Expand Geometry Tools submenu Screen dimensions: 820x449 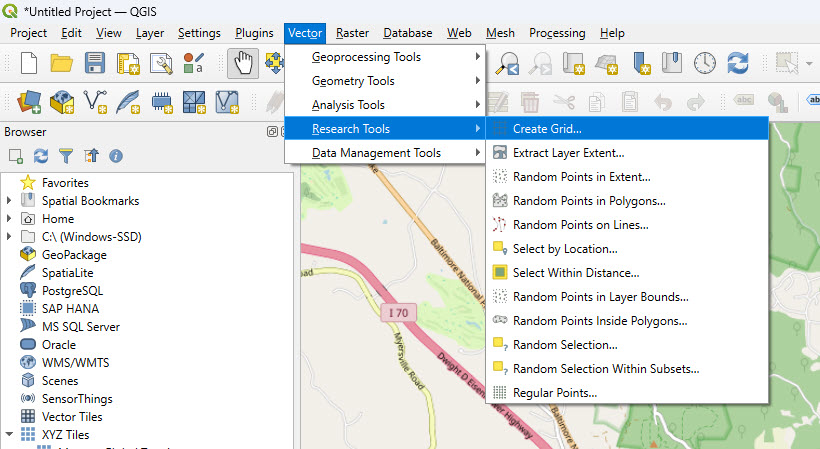pos(385,80)
